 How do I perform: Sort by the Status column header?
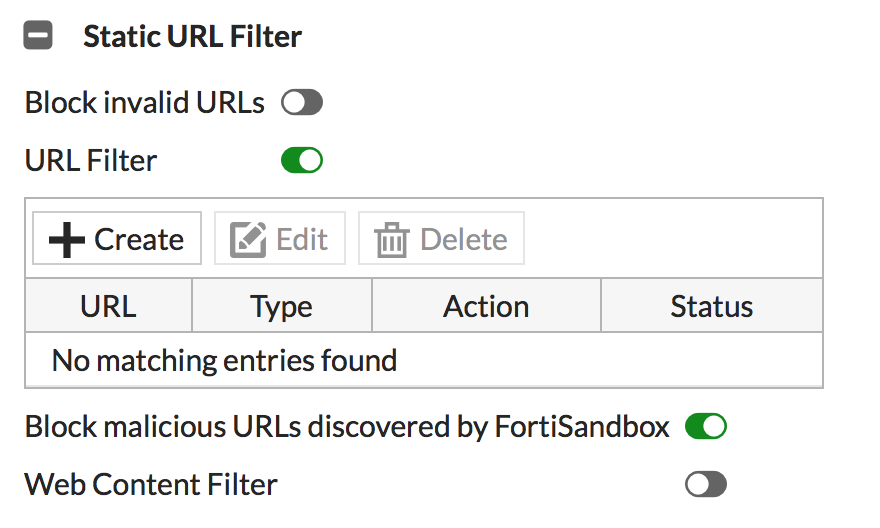coord(712,306)
